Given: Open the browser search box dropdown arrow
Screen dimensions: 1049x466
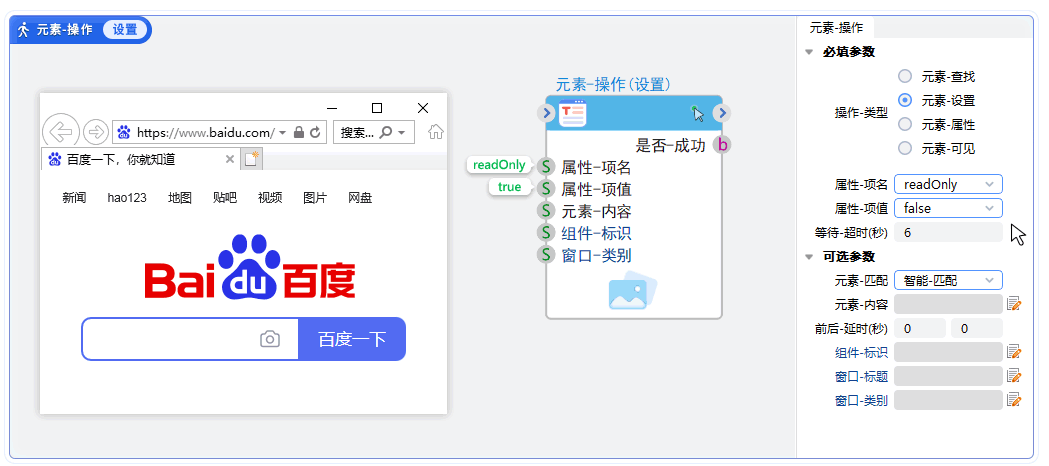Looking at the screenshot, I should [x=401, y=133].
